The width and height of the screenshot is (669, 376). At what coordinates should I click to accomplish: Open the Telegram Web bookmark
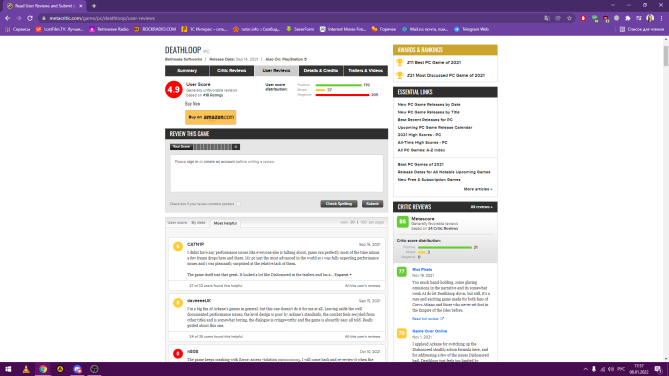click(471, 29)
